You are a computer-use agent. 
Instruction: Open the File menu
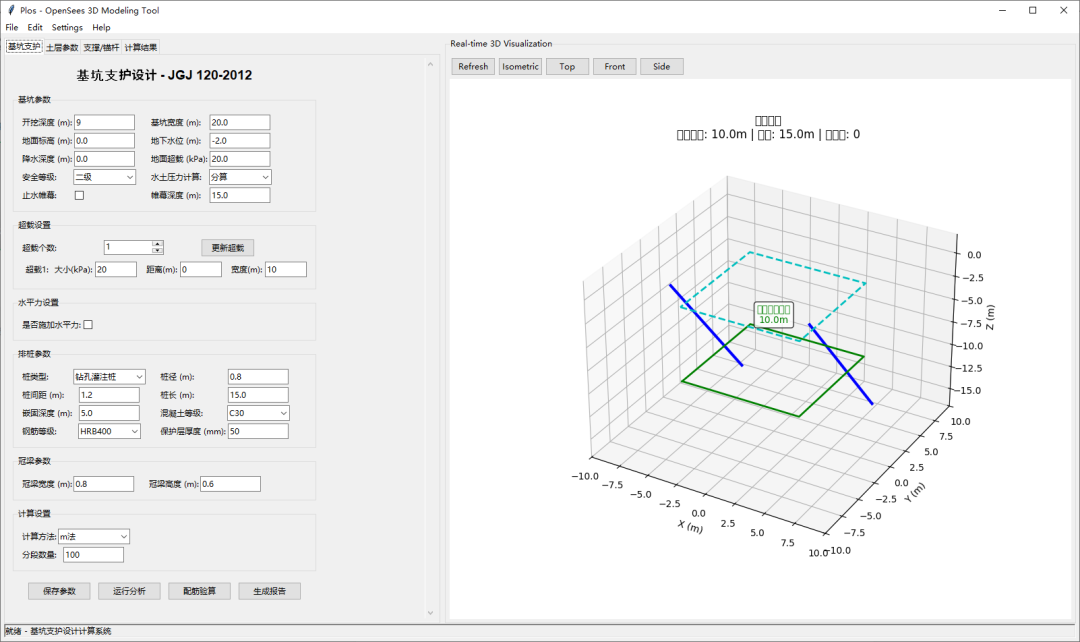12,28
